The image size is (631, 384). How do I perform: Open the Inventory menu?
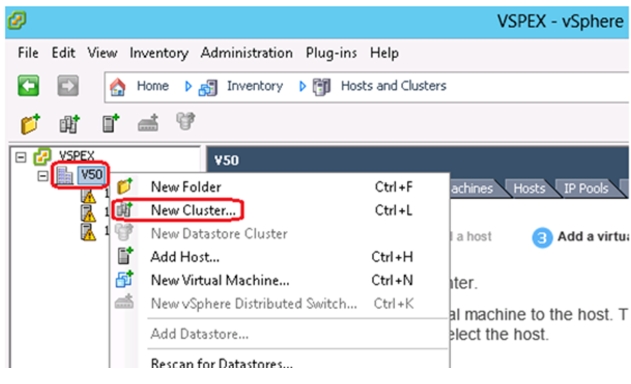coord(159,53)
